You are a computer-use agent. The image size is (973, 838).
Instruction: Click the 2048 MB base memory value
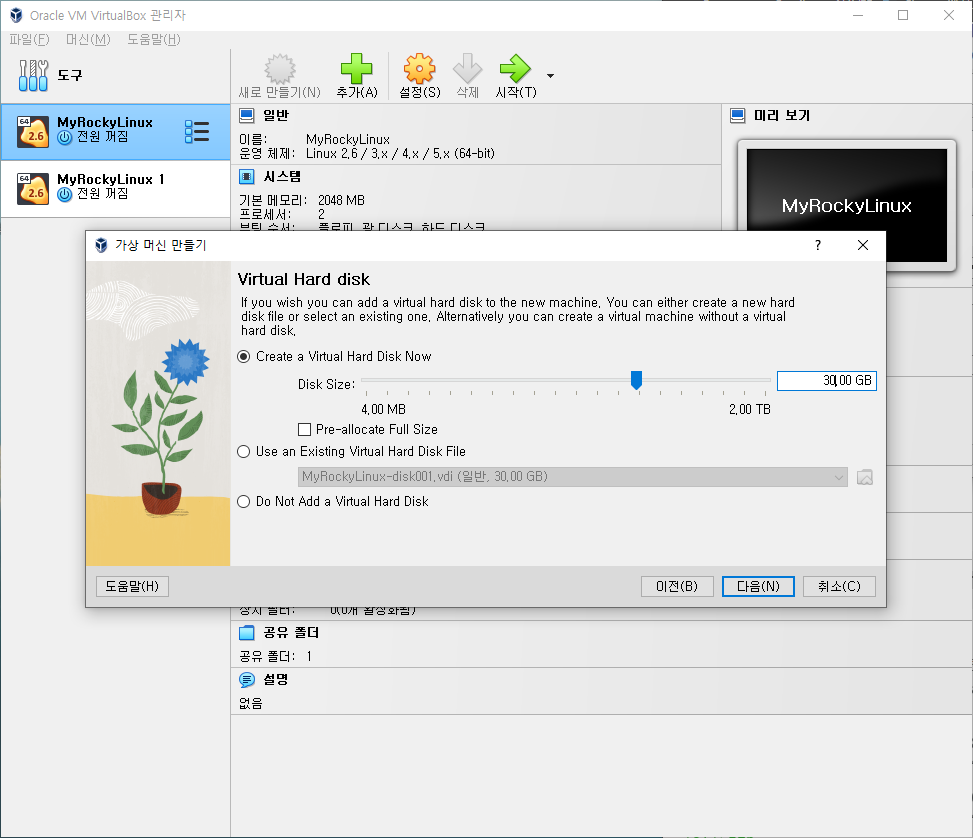pos(341,200)
